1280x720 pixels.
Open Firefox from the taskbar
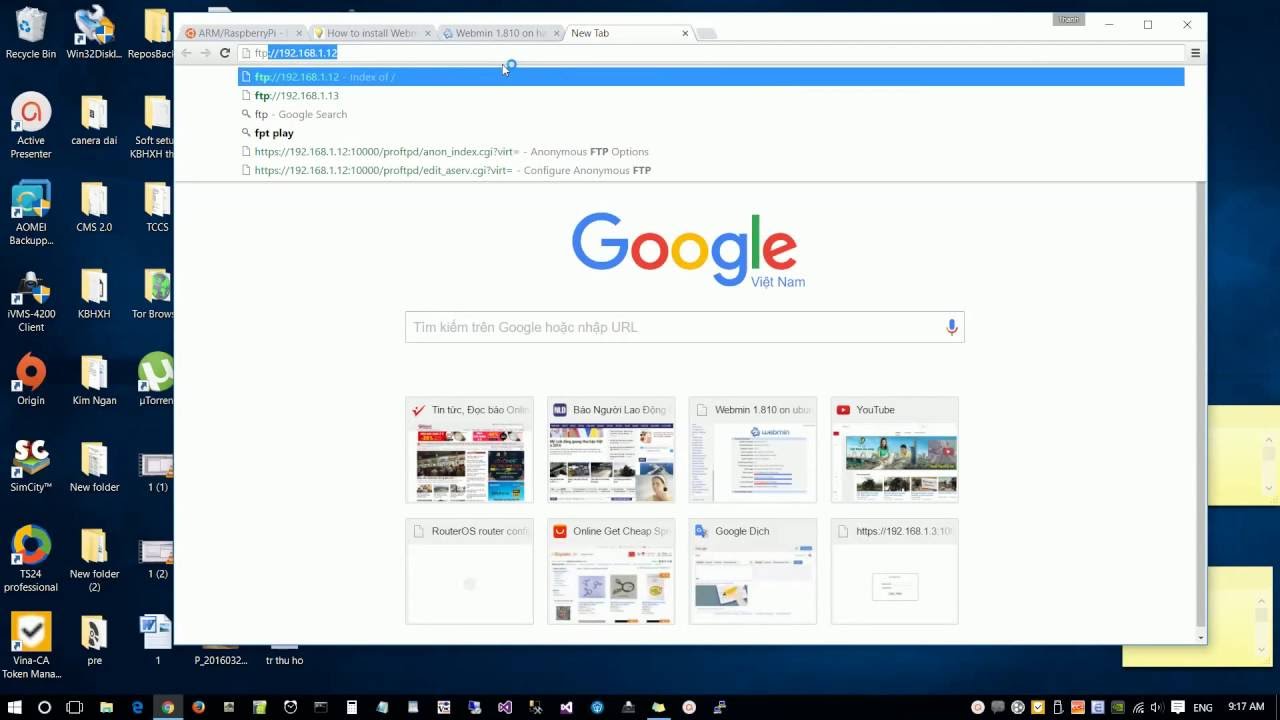coord(198,707)
